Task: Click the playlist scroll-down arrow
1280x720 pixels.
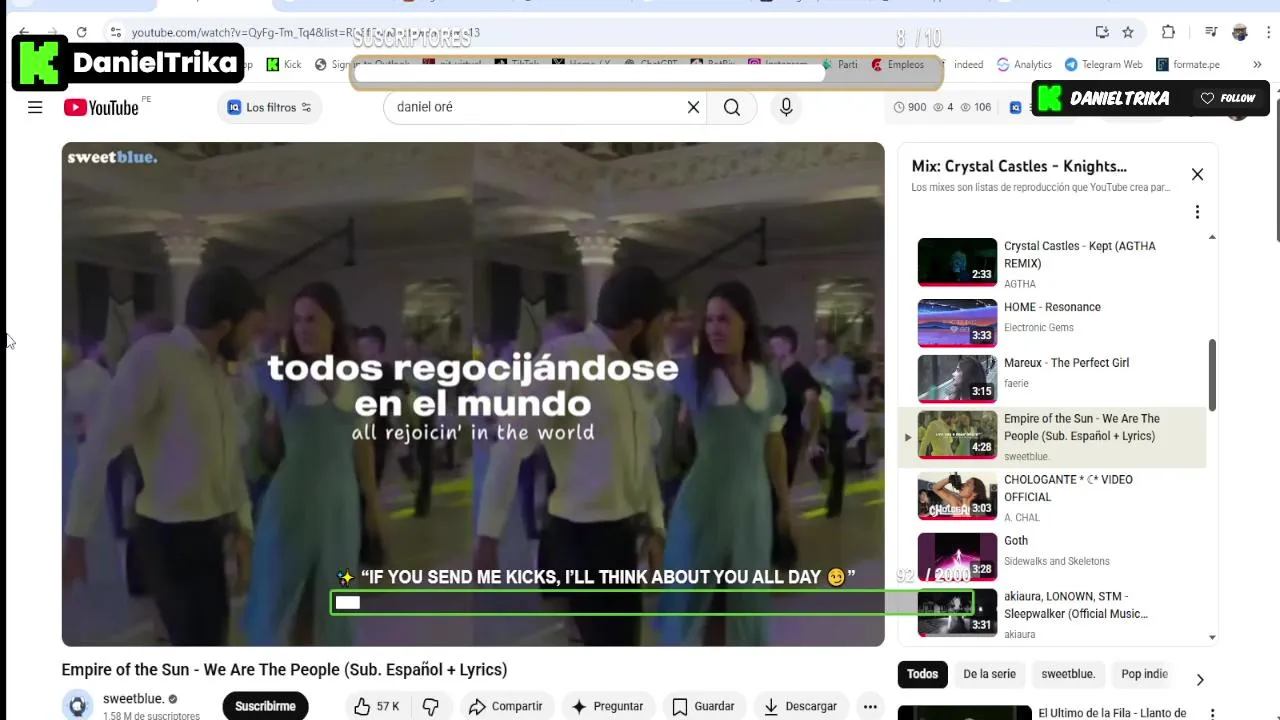Action: pos(1212,637)
